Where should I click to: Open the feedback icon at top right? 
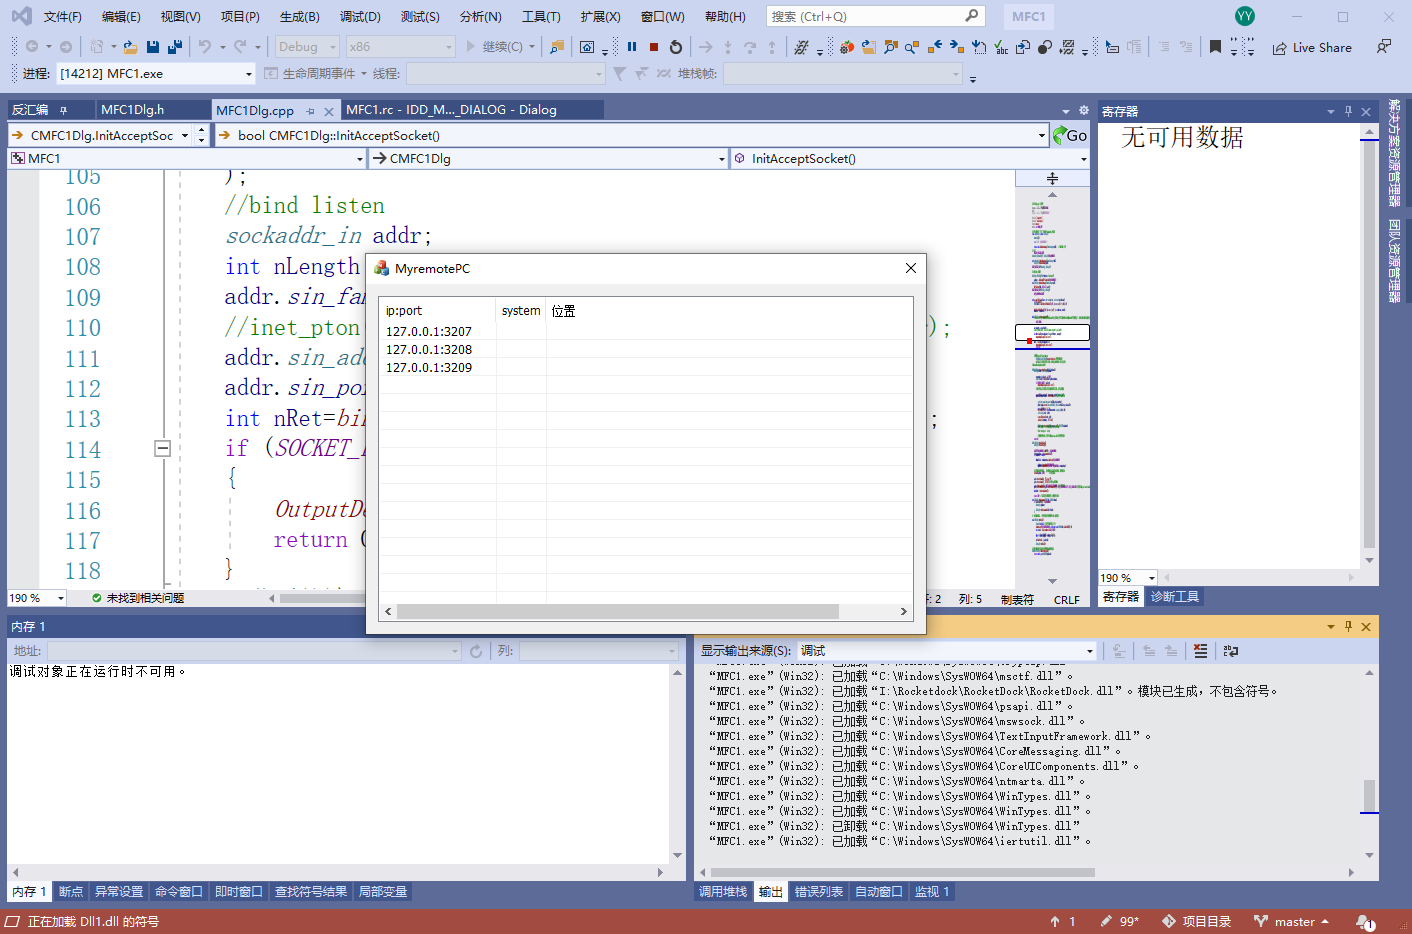pyautogui.click(x=1384, y=47)
